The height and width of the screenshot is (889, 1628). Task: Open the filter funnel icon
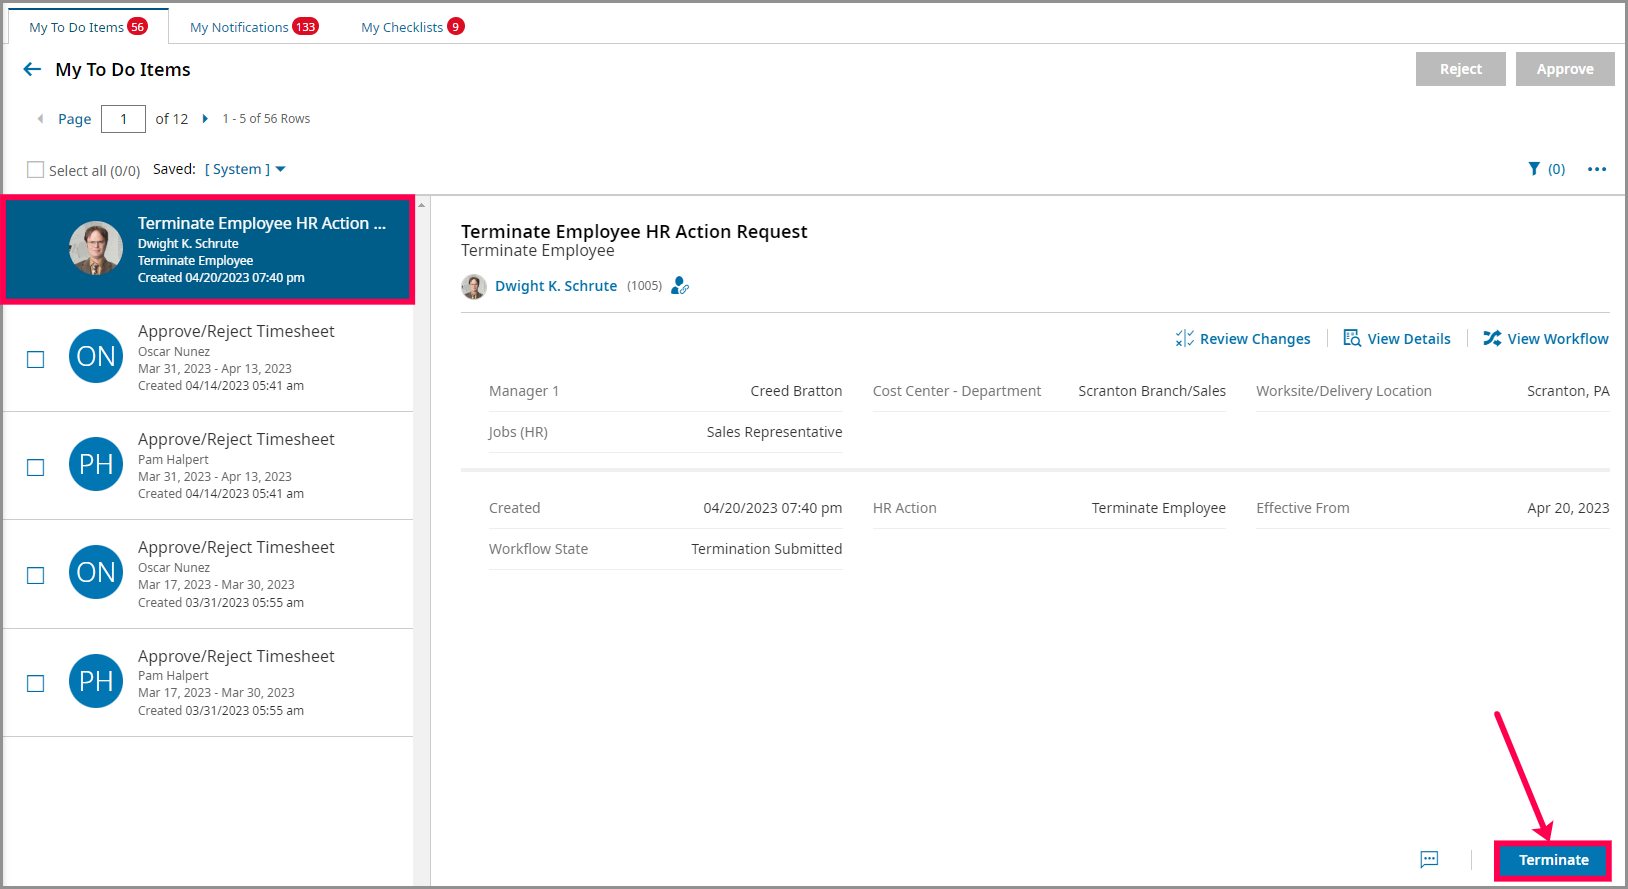[1534, 169]
